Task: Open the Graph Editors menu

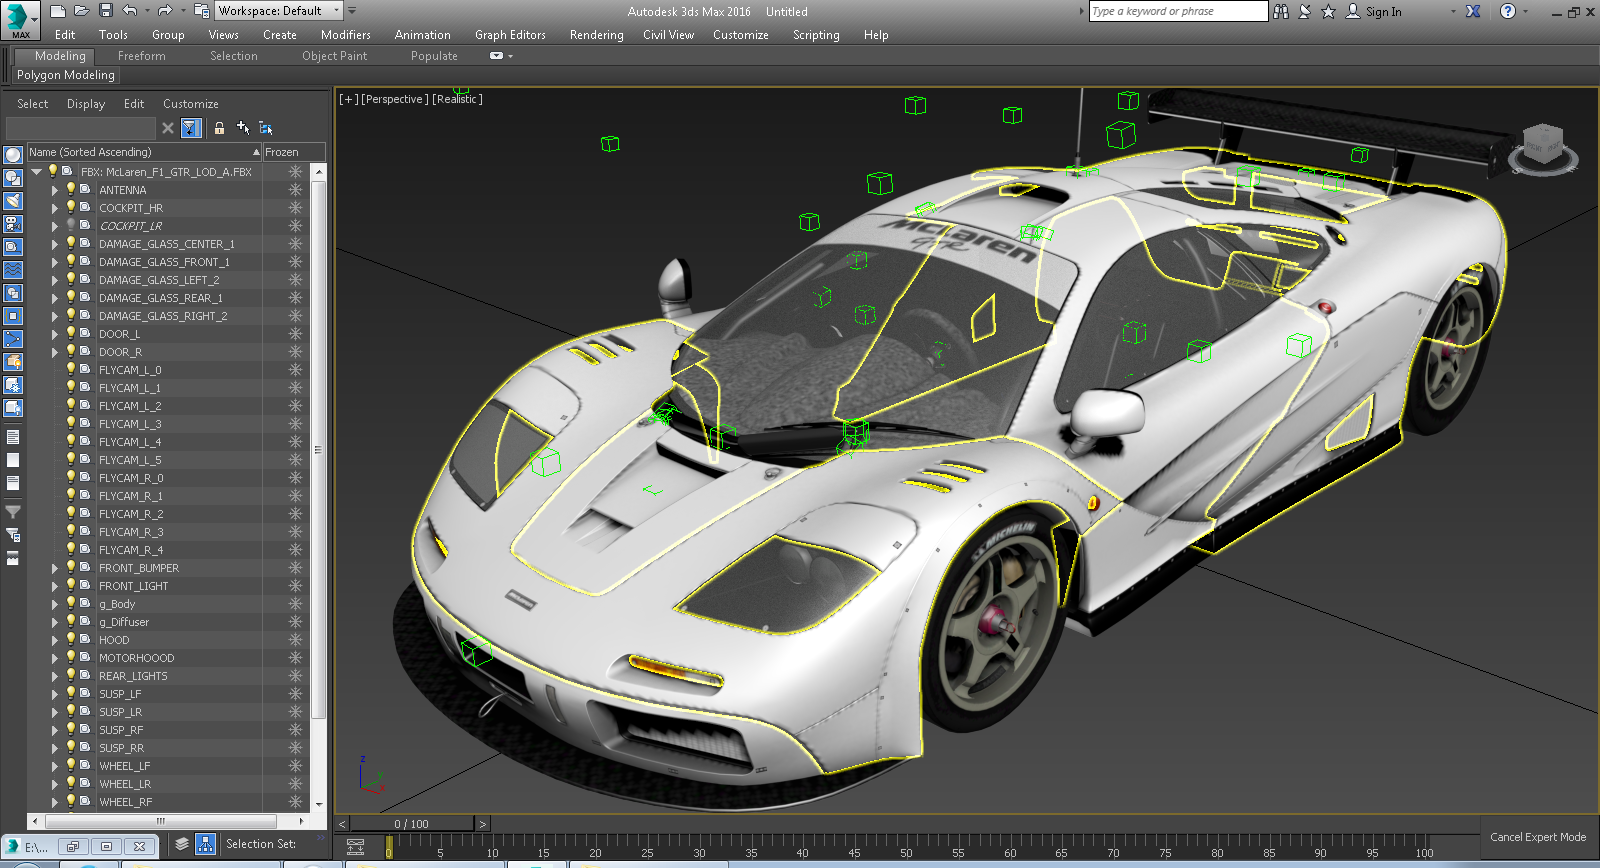Action: click(510, 35)
